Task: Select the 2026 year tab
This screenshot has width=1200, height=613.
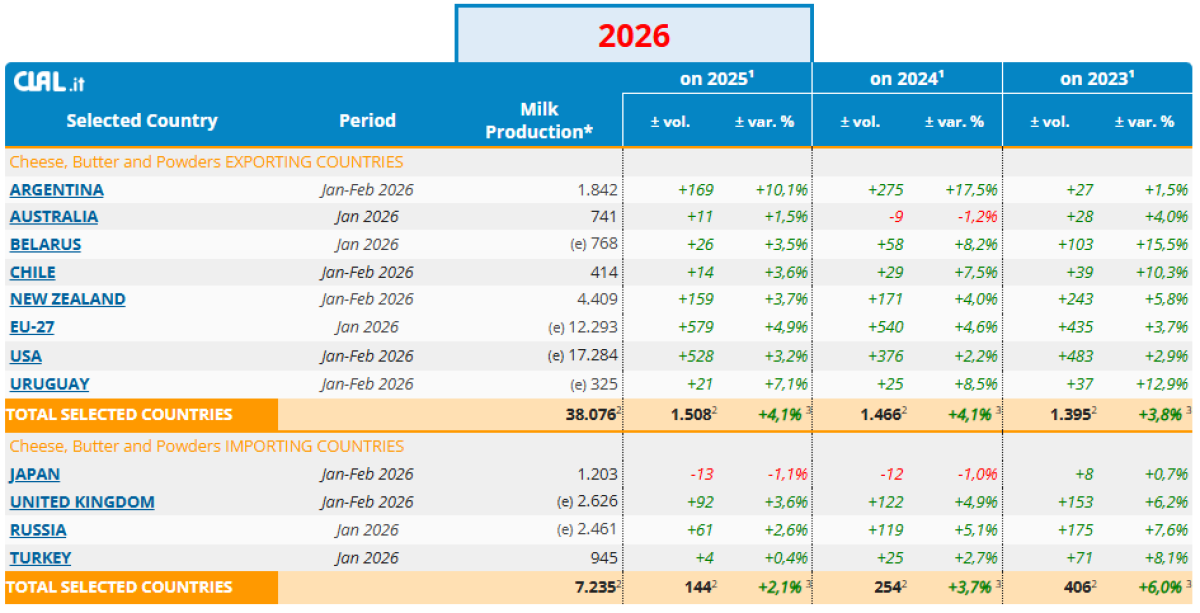Action: click(633, 35)
